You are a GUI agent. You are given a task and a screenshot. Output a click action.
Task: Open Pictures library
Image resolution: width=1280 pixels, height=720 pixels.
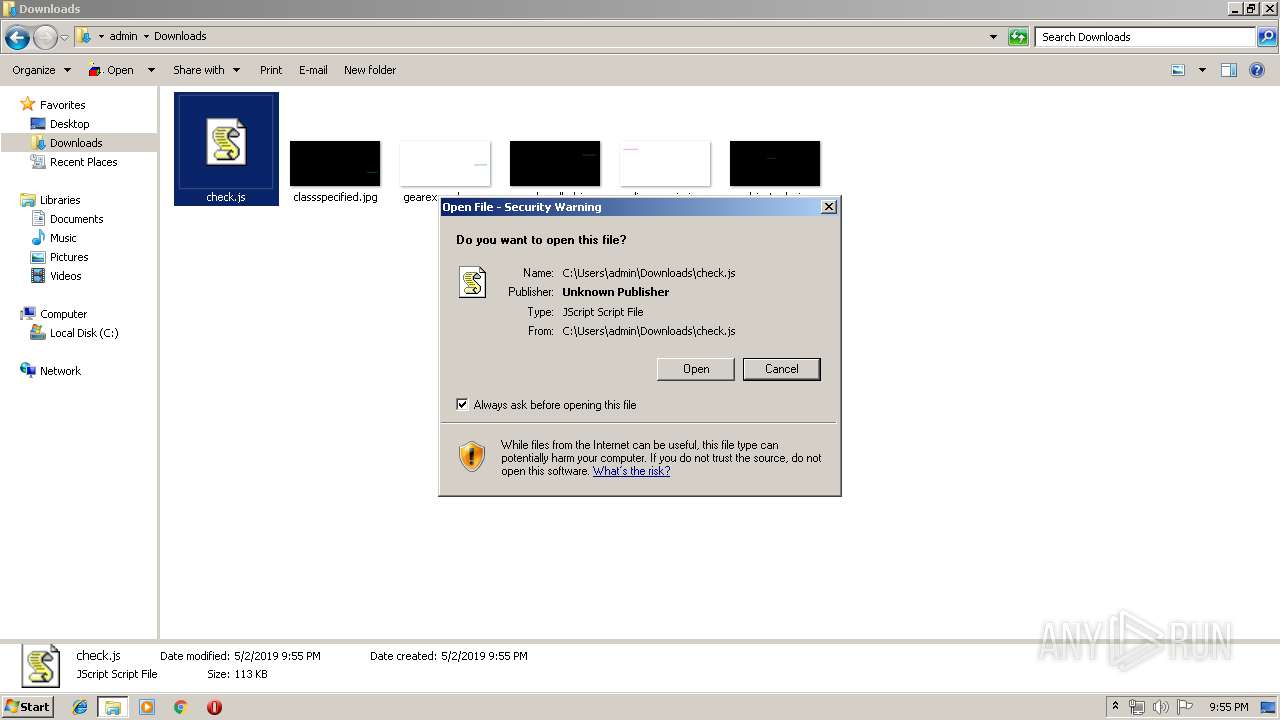pos(69,257)
